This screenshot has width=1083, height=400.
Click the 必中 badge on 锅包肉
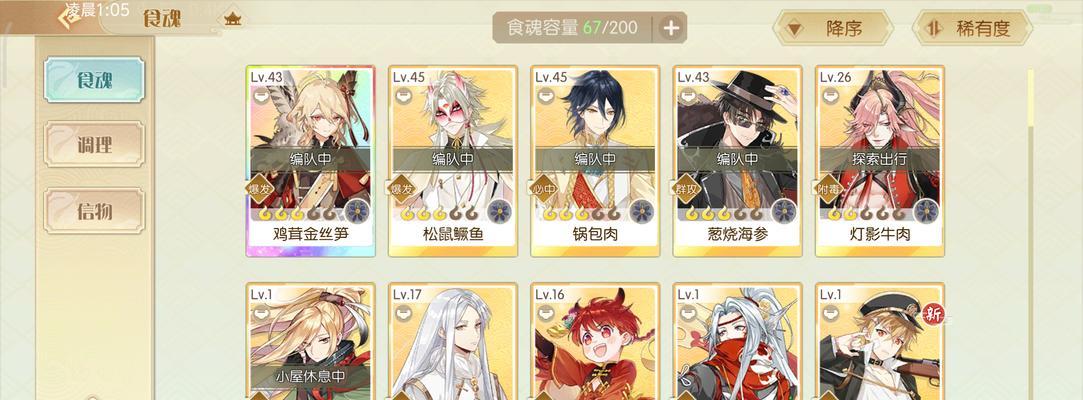545,189
